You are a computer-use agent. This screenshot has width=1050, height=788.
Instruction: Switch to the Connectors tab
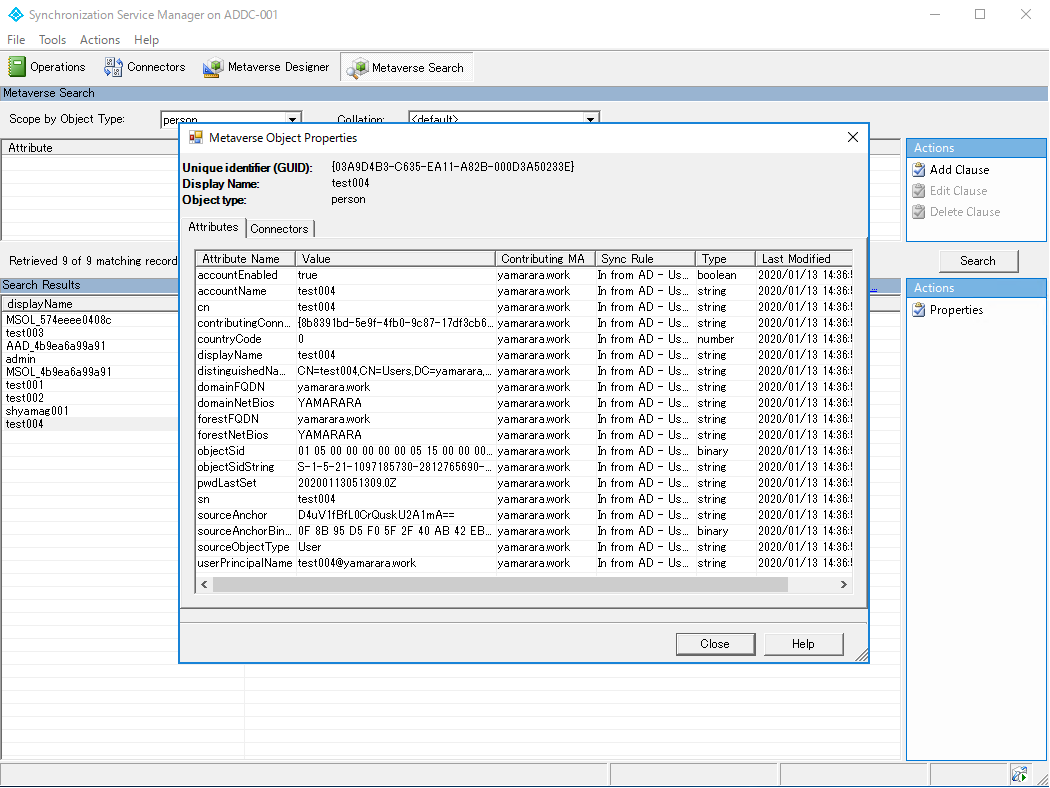(x=279, y=228)
